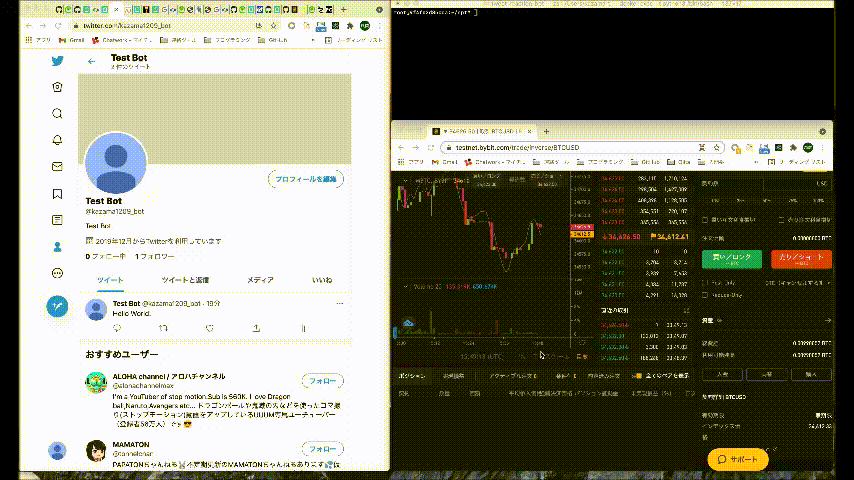The image size is (854, 480).
Task: Tick the right checkbox above the order cost row
Action: tap(781, 220)
